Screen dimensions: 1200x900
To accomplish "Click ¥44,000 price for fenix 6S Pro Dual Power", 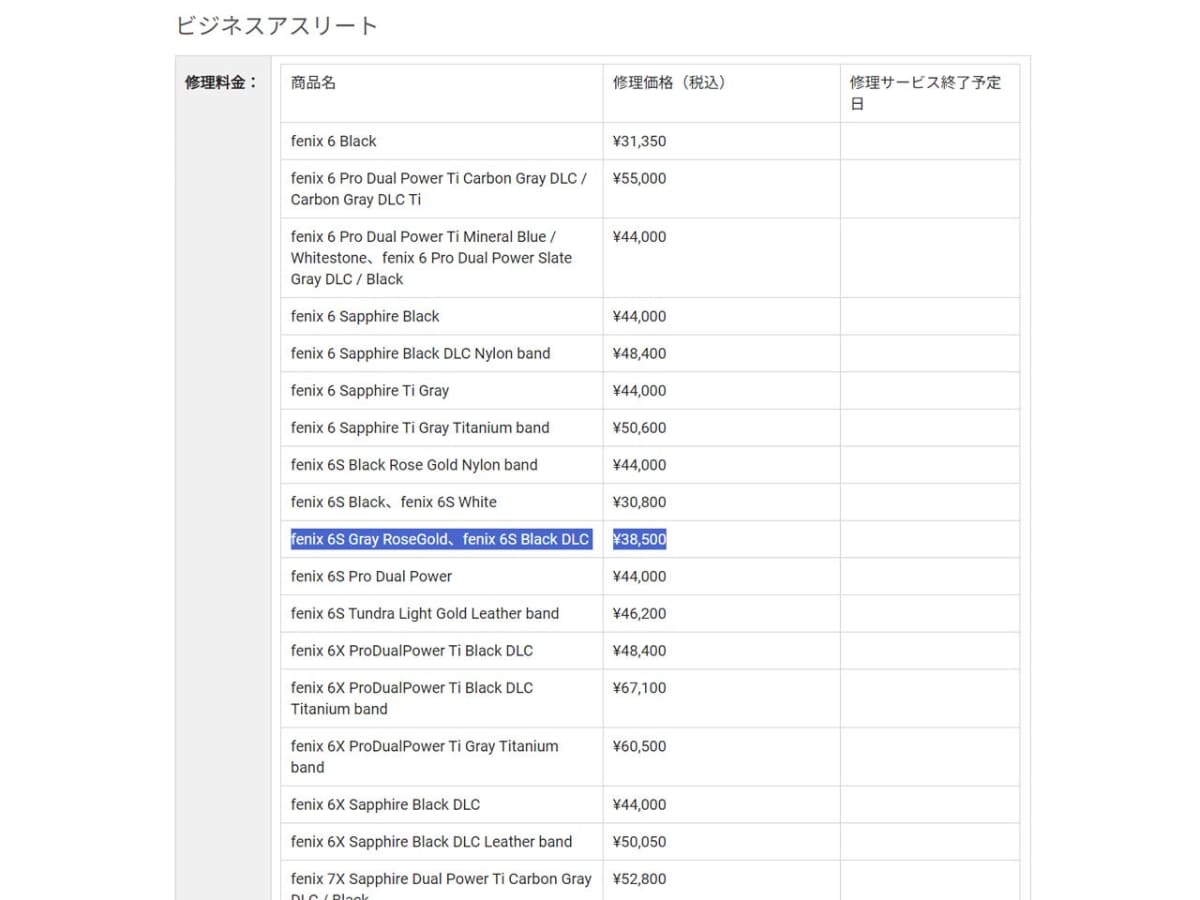I will tap(639, 576).
